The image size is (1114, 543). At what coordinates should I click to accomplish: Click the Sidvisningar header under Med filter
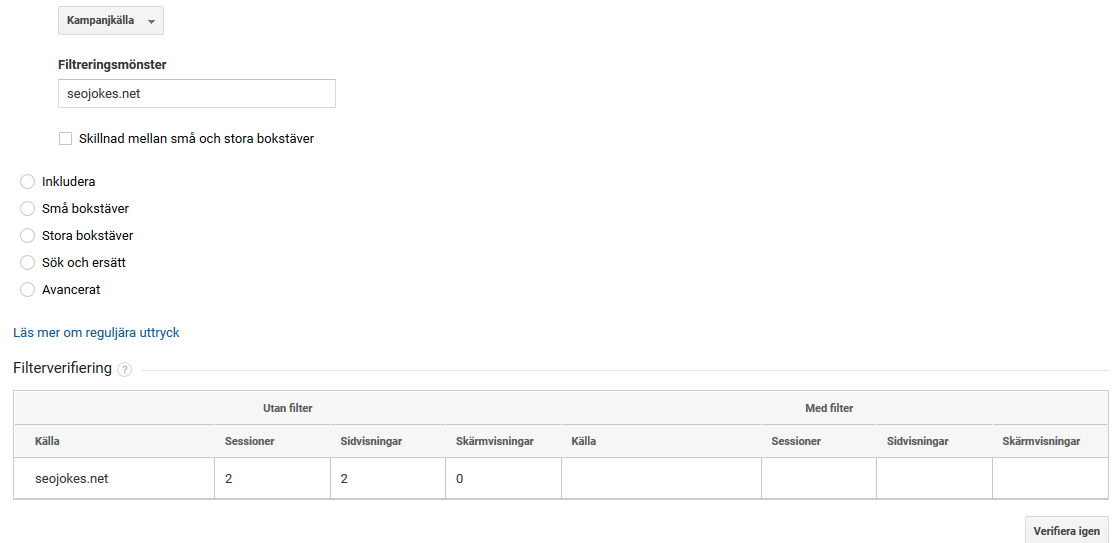(x=917, y=441)
